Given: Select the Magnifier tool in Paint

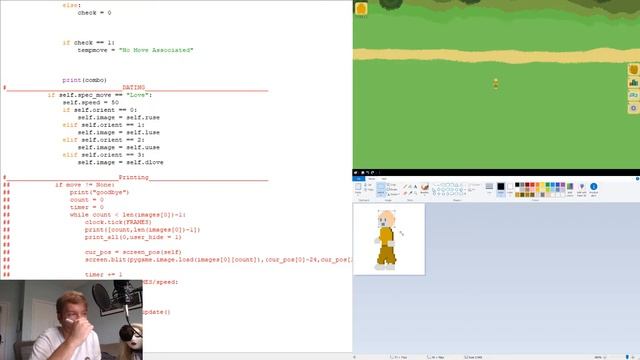Looking at the screenshot, I should [x=416, y=193].
